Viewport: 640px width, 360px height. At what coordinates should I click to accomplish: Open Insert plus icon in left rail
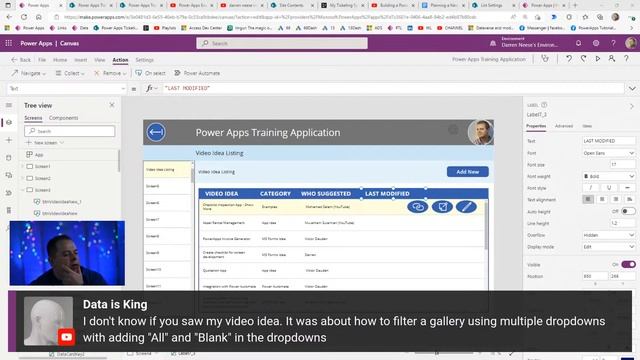click(9, 140)
